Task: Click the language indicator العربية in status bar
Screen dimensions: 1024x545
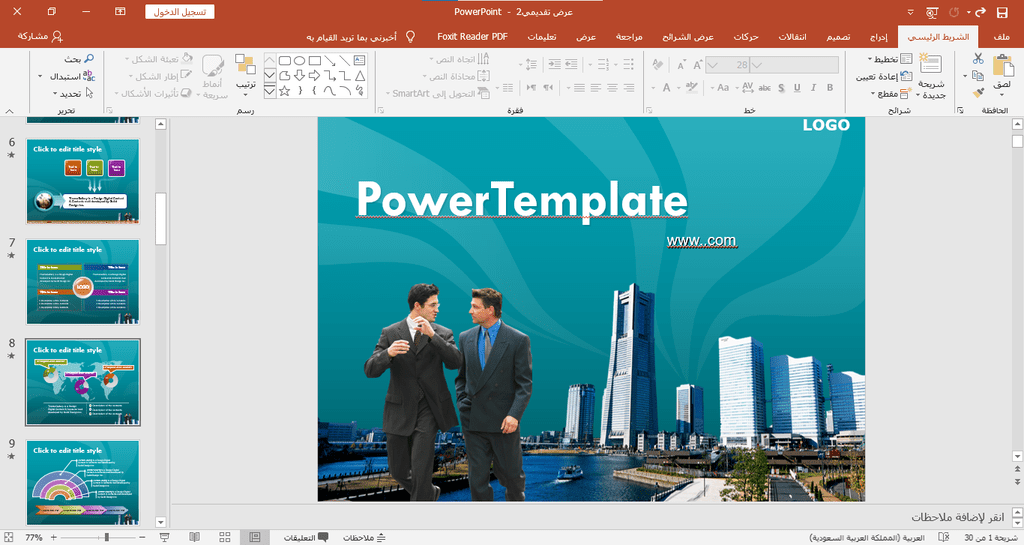Action: 867,538
